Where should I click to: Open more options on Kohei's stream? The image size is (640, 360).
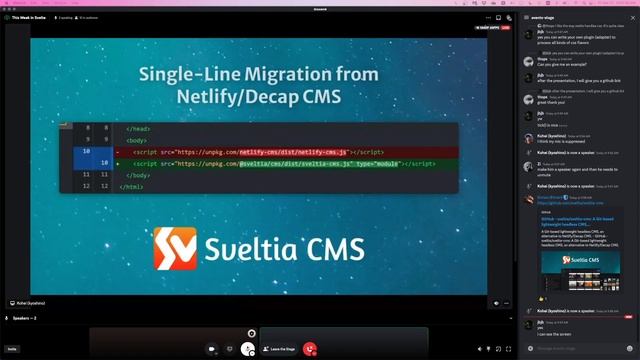[507, 303]
